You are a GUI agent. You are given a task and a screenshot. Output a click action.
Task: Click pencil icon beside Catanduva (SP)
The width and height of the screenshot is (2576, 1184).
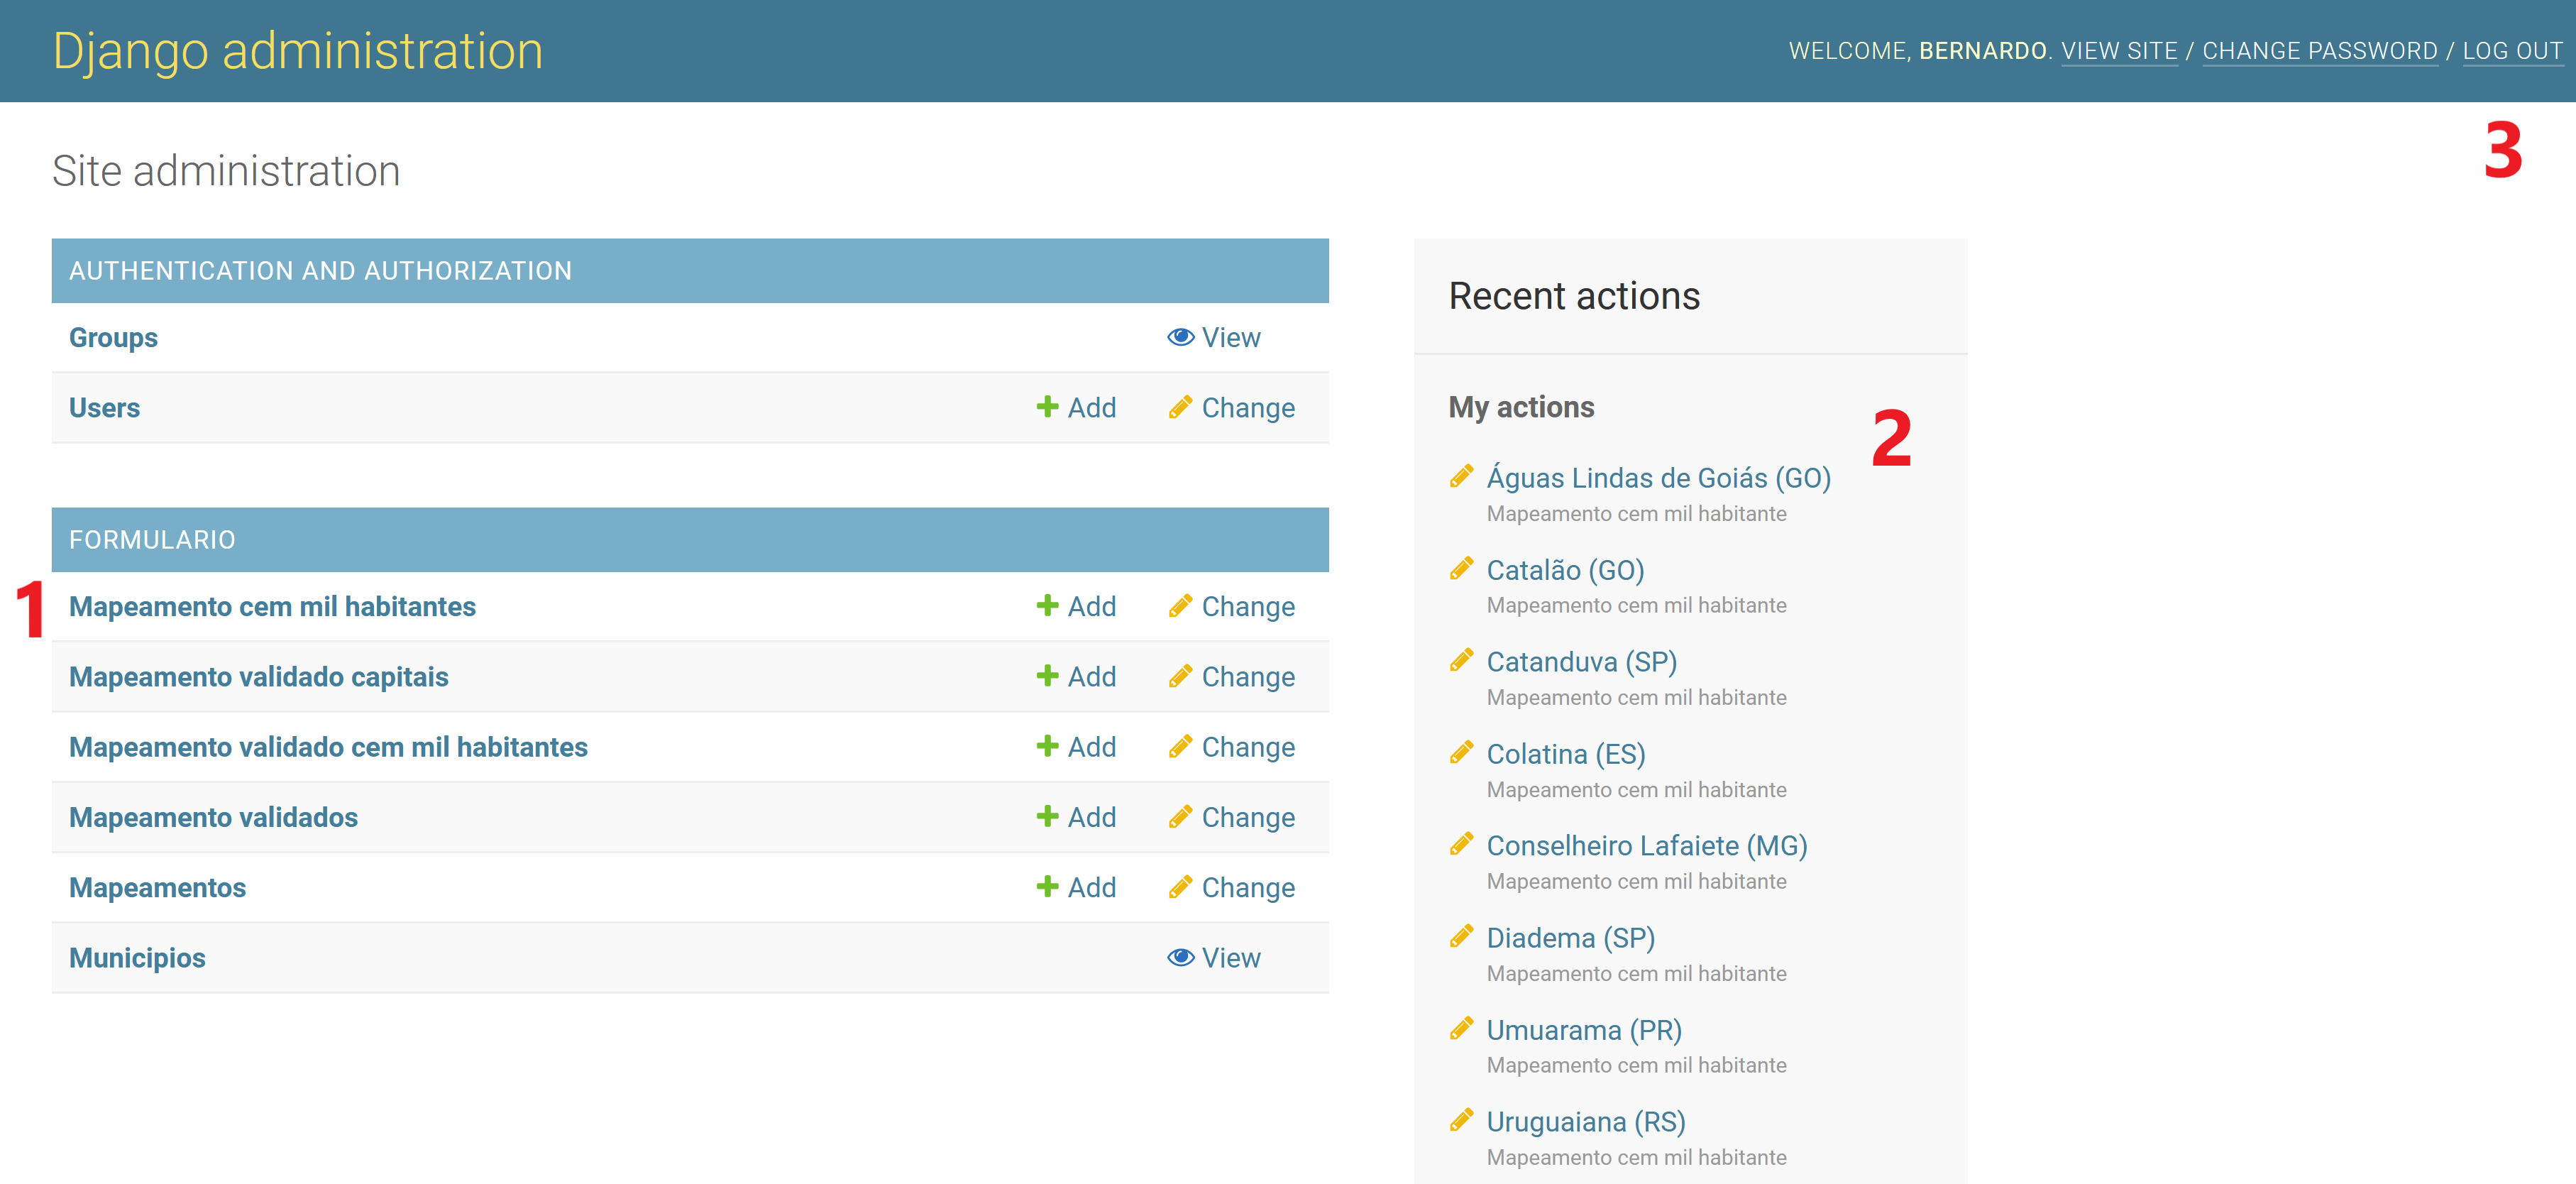point(1461,660)
